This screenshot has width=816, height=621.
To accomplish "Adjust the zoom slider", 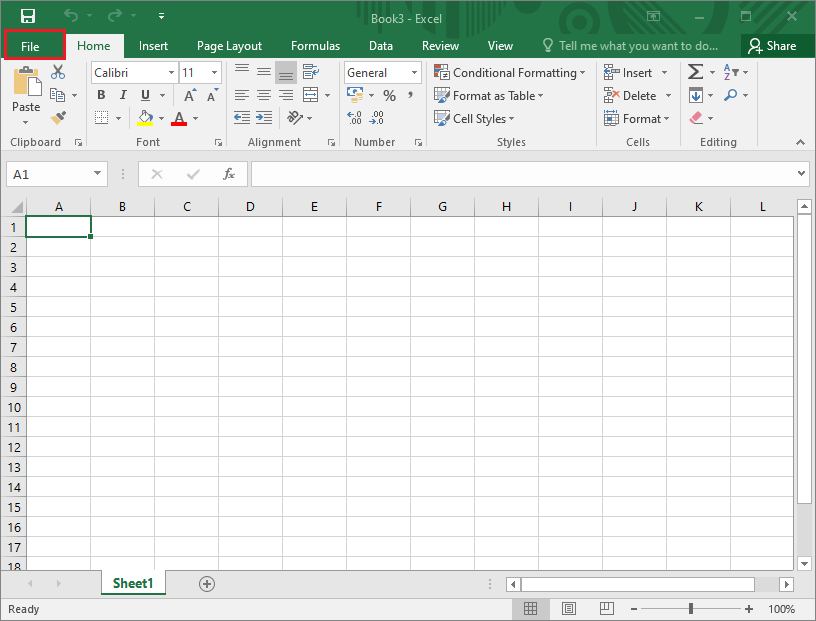I will point(691,608).
